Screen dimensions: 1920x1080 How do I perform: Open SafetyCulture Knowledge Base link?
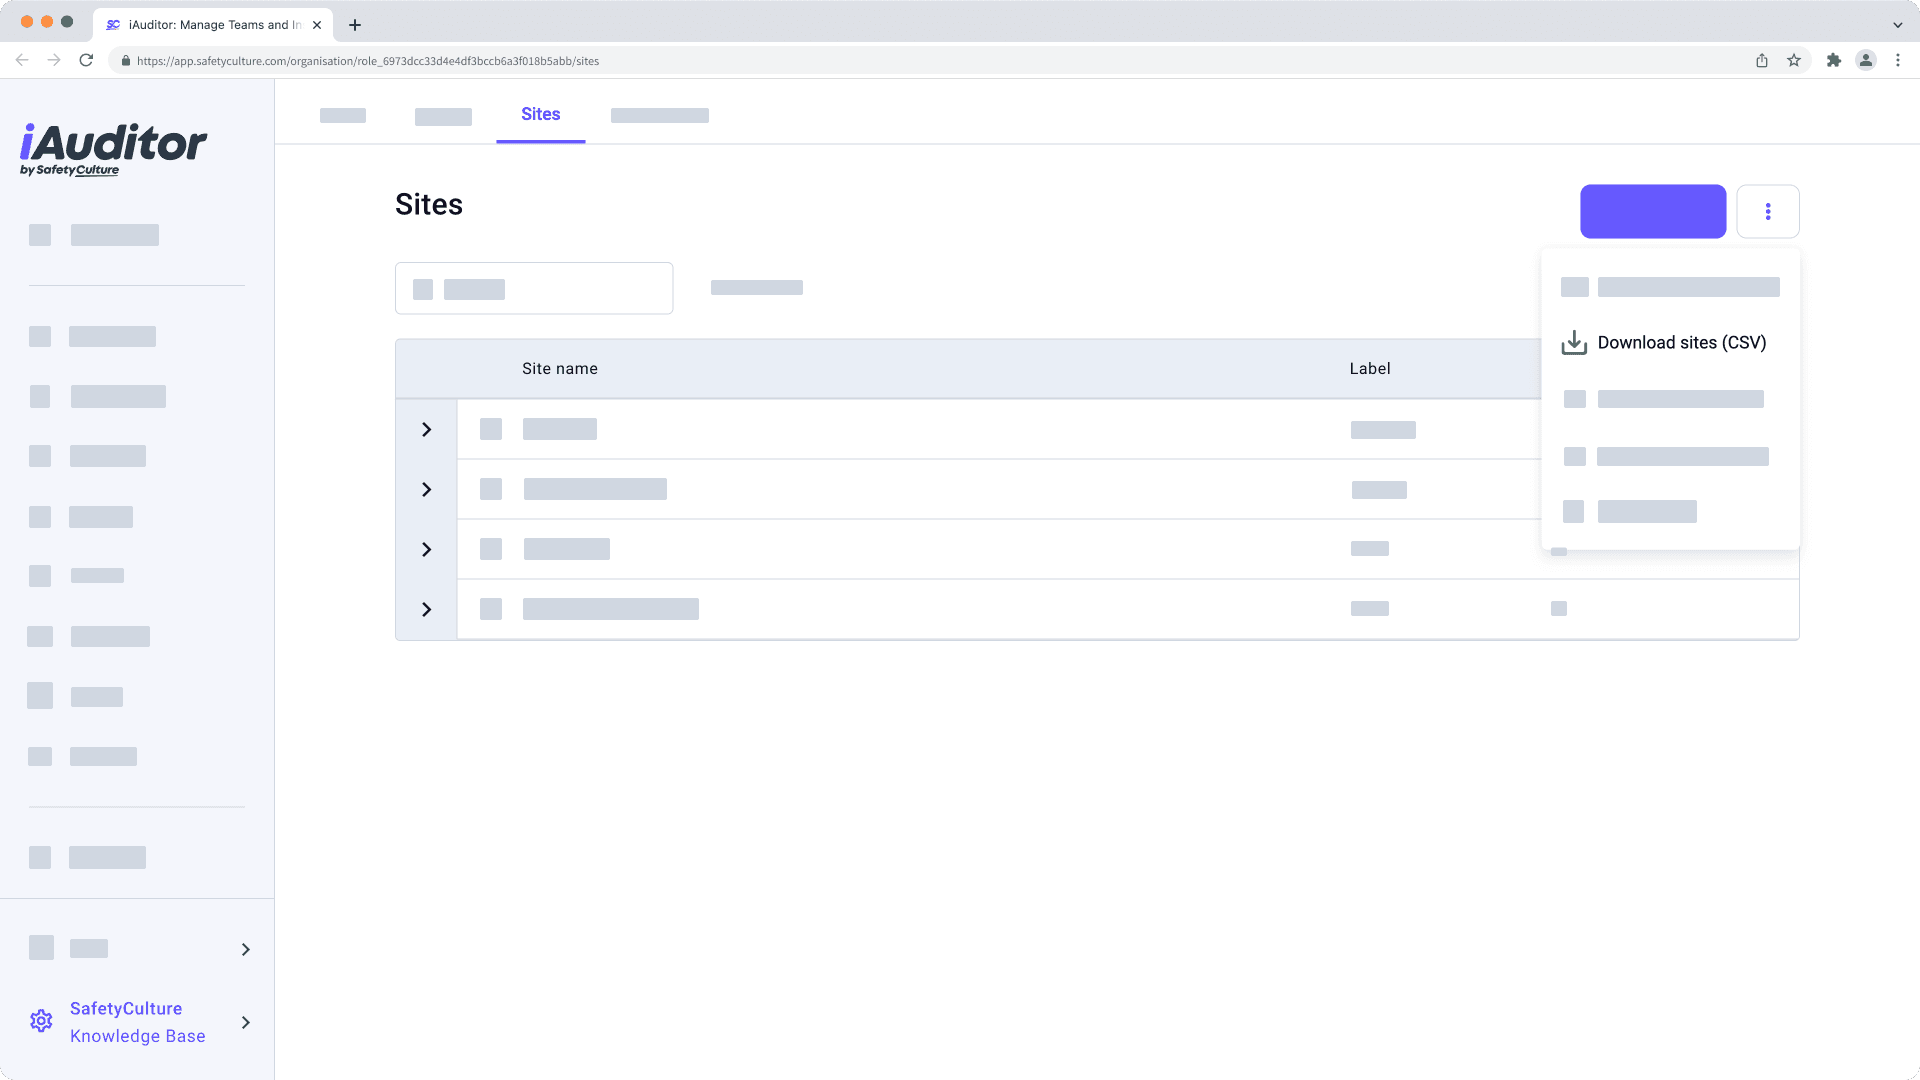(137, 1022)
